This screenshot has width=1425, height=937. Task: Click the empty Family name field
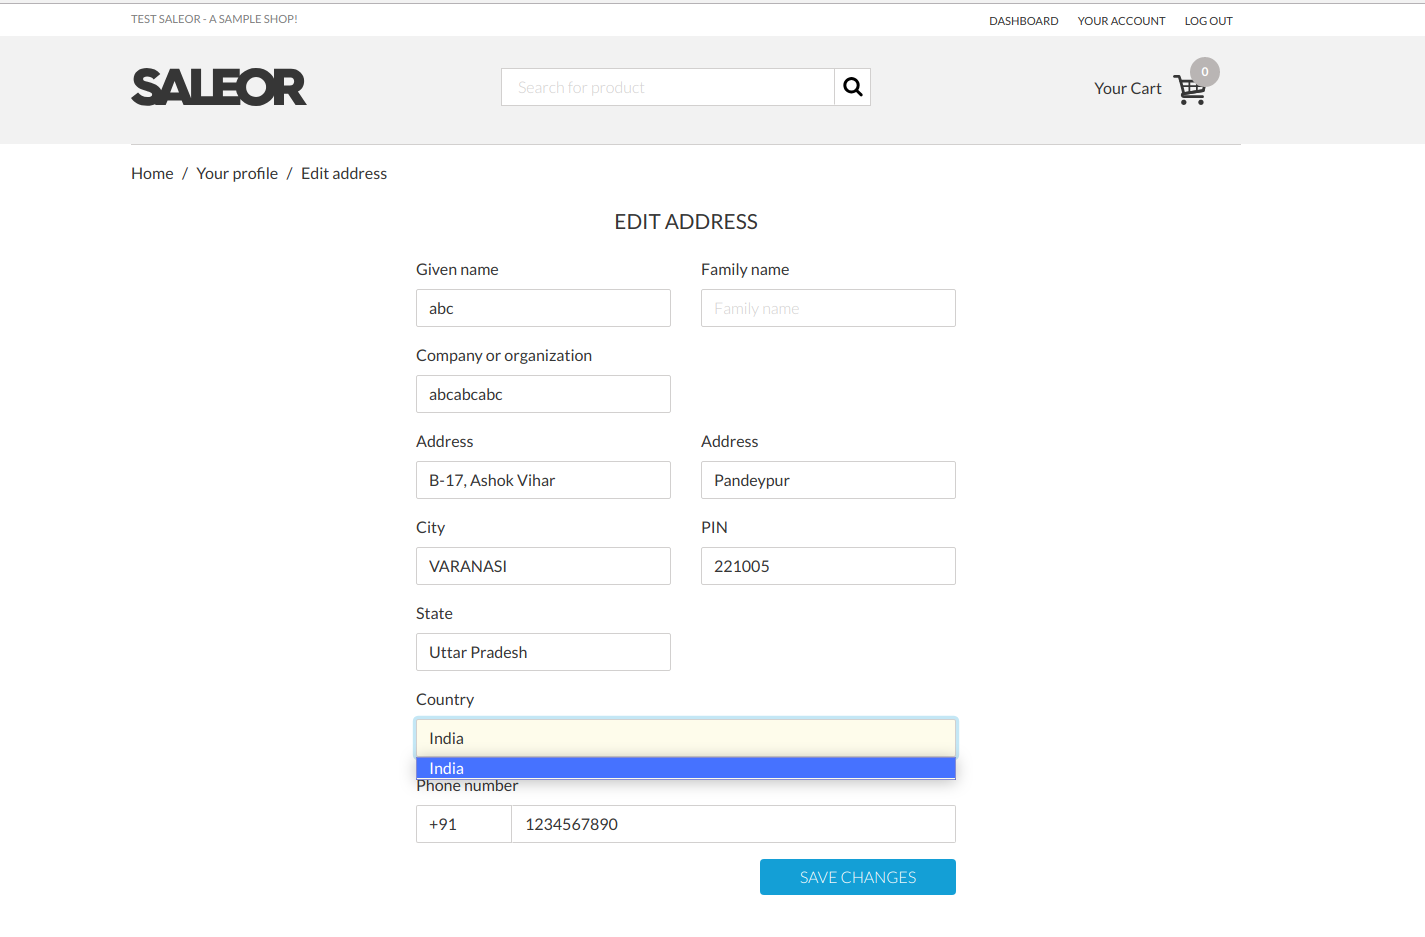click(x=828, y=308)
